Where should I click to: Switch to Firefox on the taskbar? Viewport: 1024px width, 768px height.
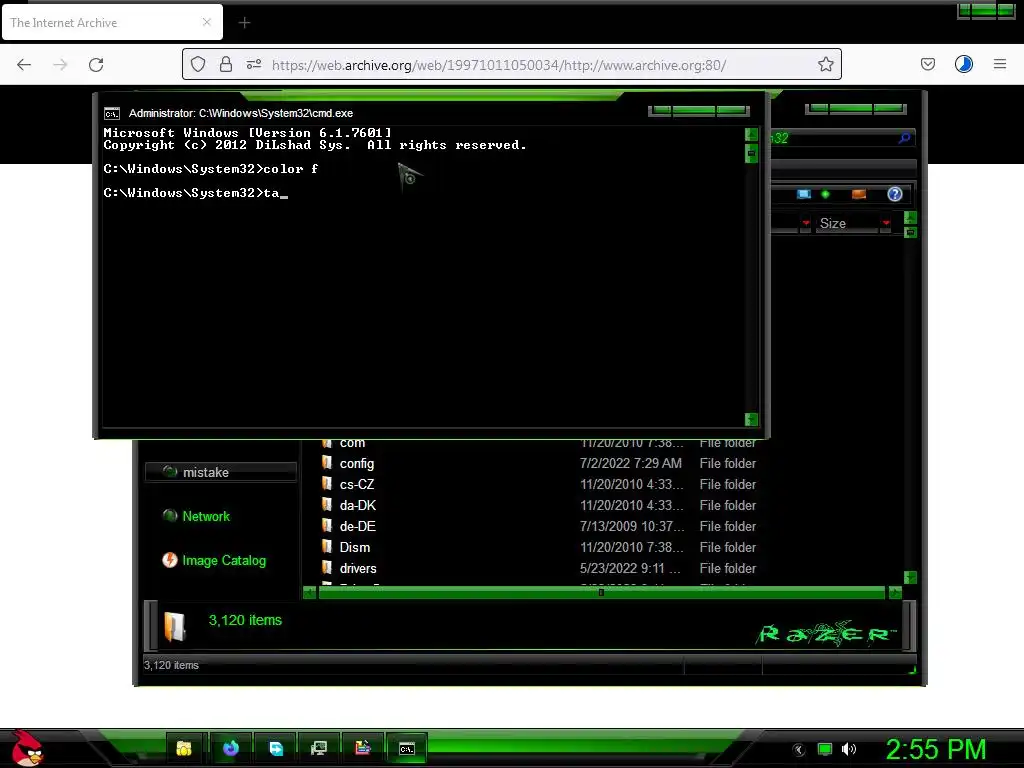pos(231,748)
